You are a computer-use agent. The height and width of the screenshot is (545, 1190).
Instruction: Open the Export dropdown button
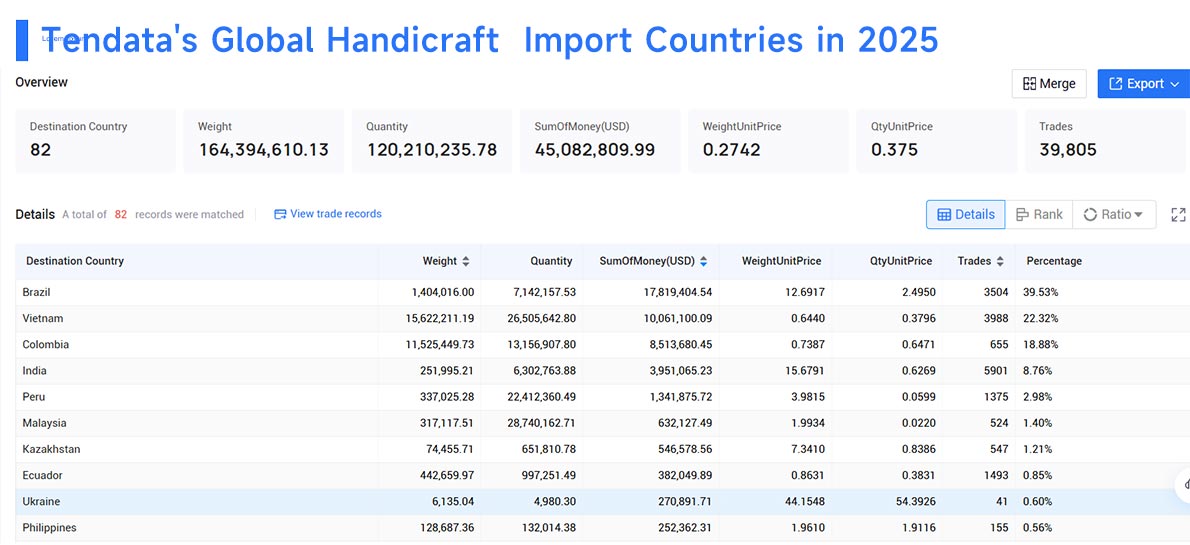click(x=1144, y=83)
